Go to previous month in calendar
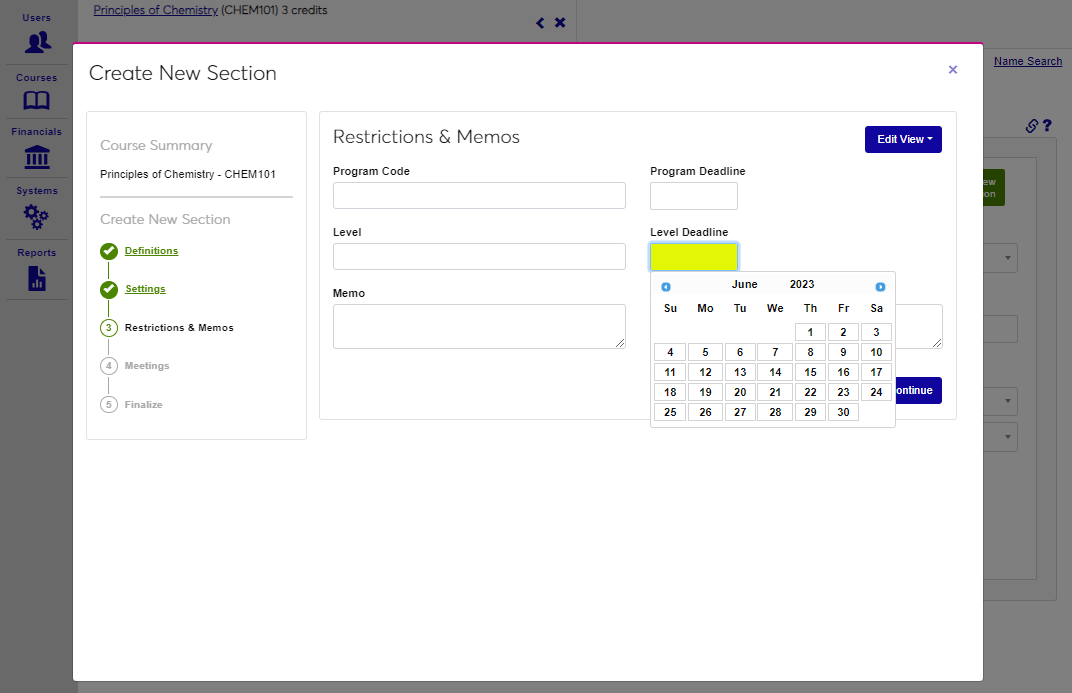1072x693 pixels. pos(666,287)
